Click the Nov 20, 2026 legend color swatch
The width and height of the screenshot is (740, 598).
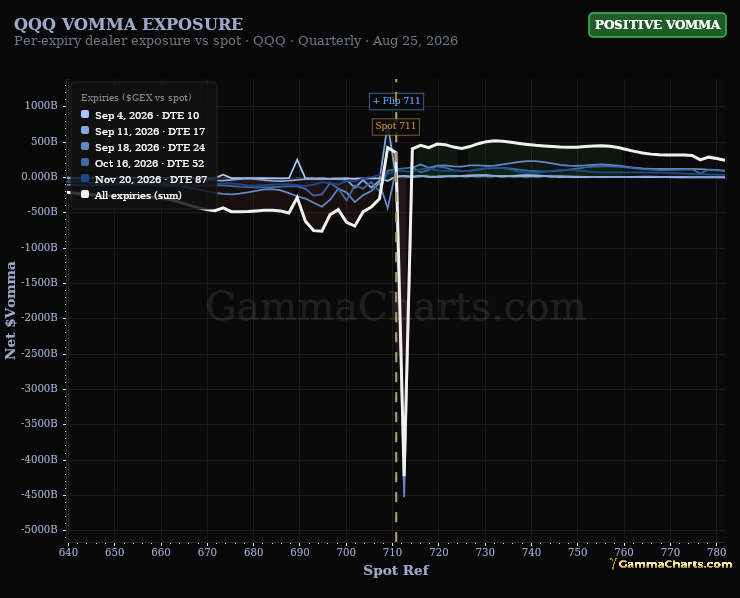(x=85, y=178)
